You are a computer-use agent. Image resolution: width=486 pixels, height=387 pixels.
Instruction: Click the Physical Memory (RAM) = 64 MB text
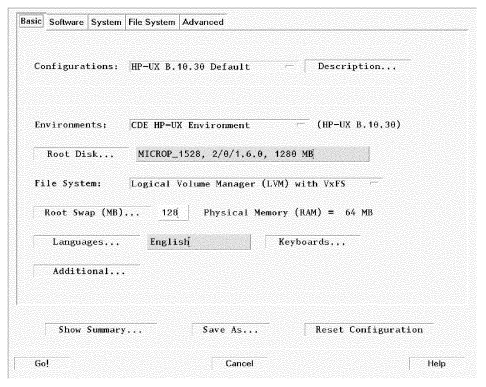(x=288, y=213)
